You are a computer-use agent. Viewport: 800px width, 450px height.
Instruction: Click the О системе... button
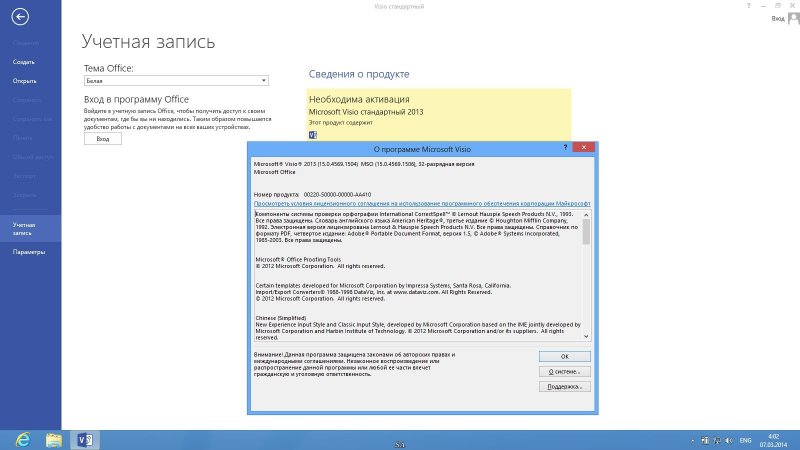[565, 371]
